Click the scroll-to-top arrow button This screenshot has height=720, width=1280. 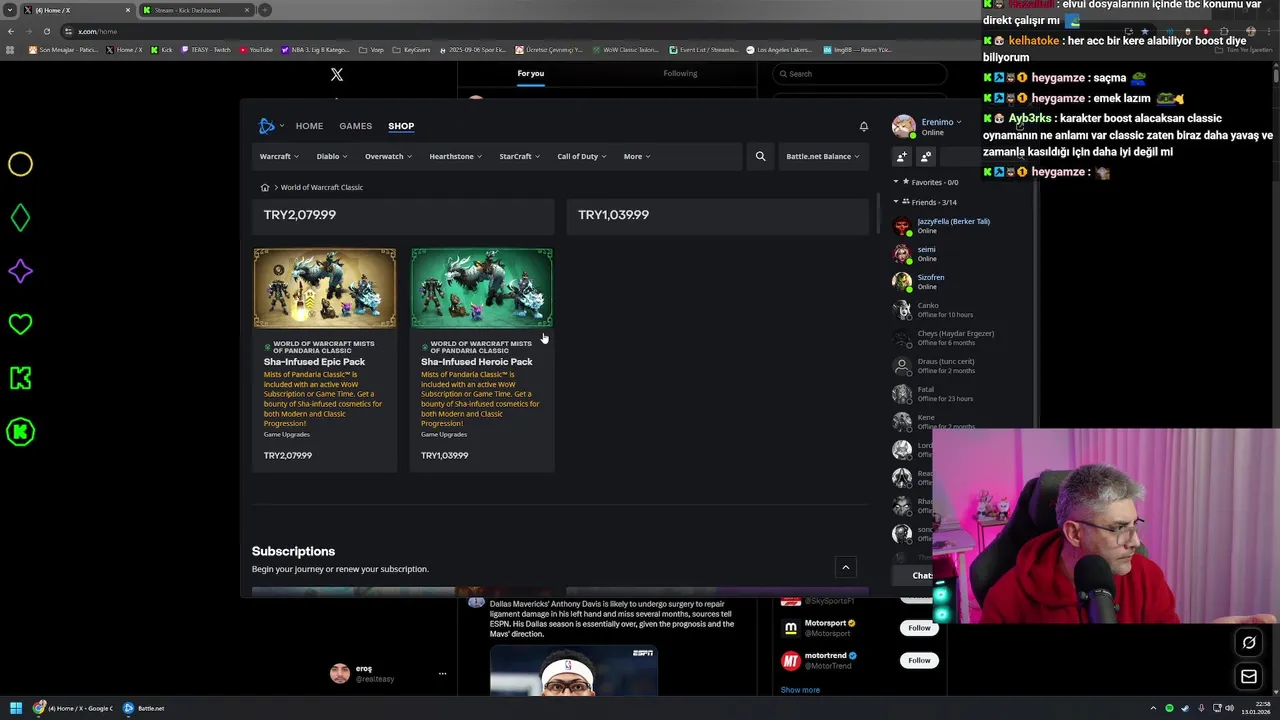[845, 567]
